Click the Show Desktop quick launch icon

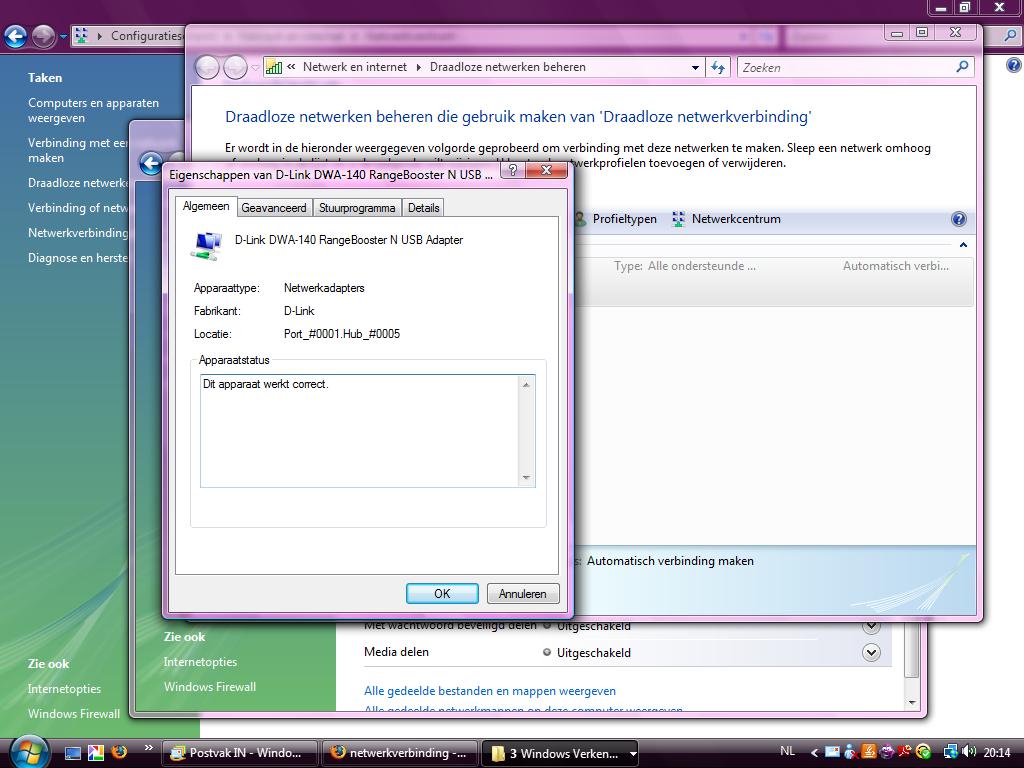(72, 753)
